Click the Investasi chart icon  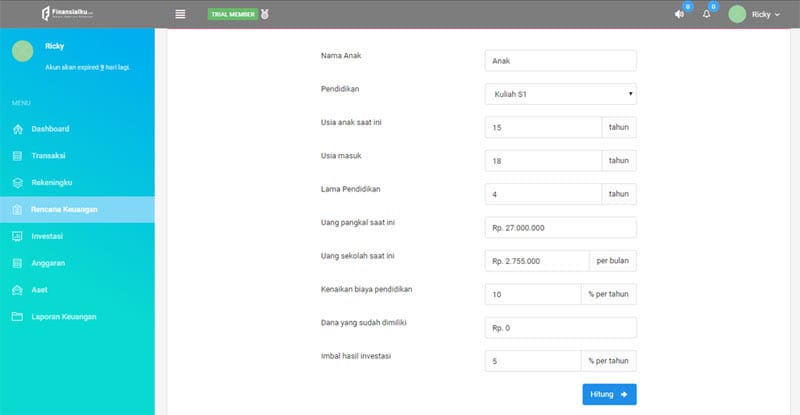[17, 236]
